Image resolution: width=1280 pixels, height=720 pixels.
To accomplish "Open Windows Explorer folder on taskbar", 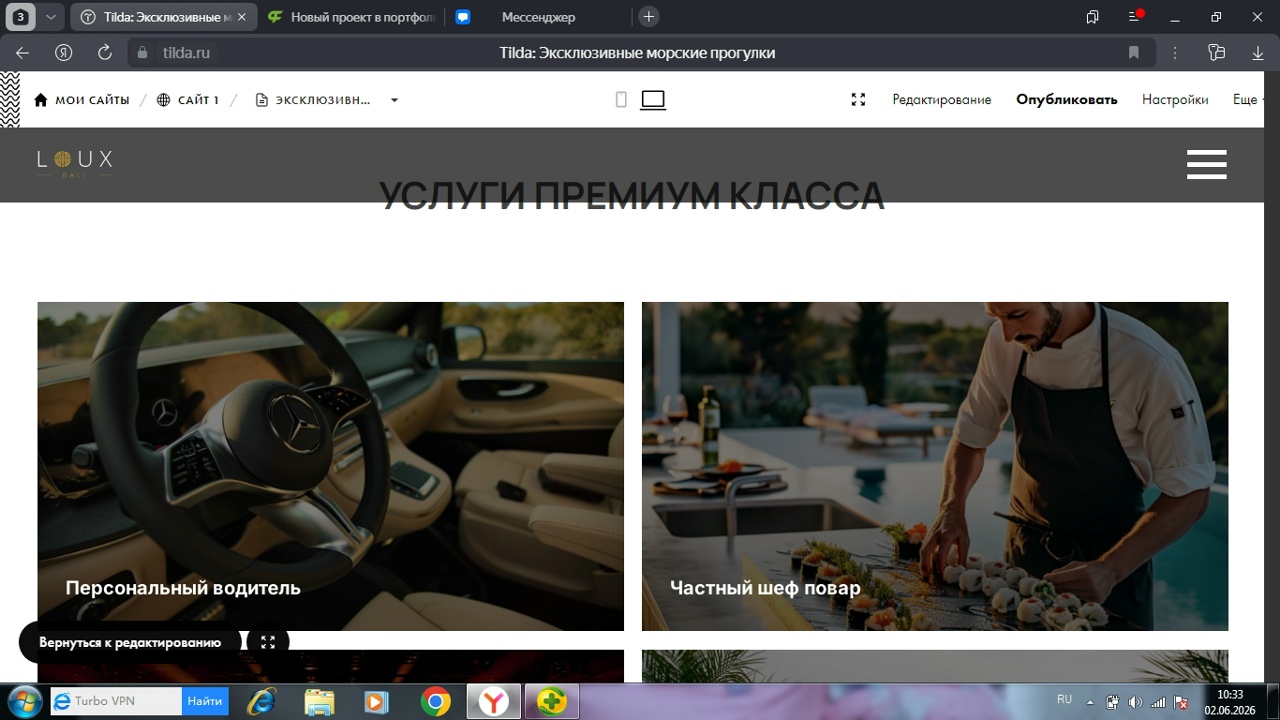I will click(319, 702).
